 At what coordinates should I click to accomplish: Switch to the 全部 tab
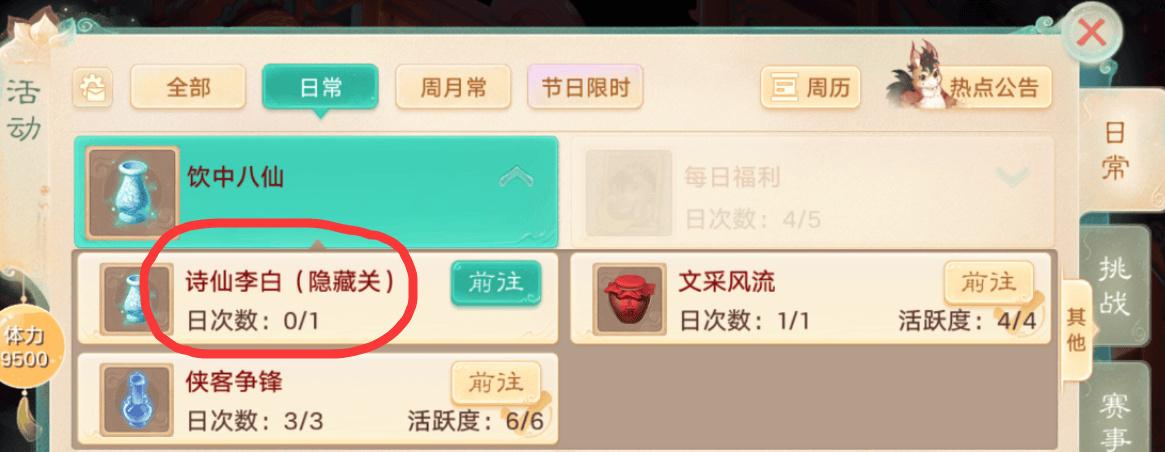click(x=188, y=88)
